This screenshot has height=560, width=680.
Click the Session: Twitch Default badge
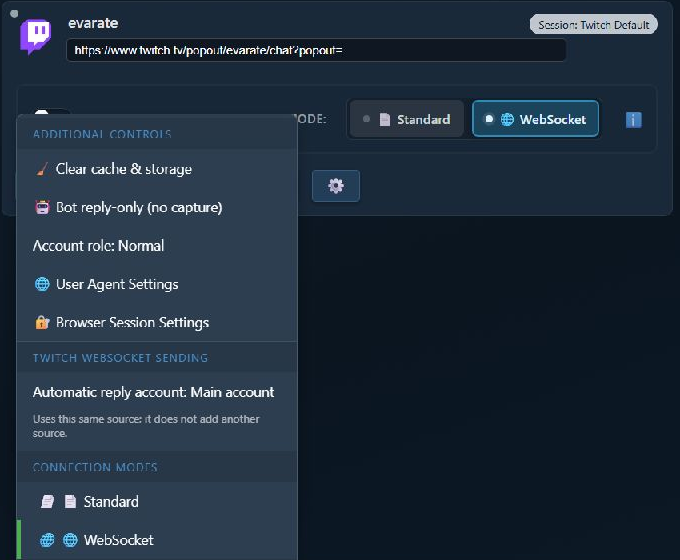point(594,25)
